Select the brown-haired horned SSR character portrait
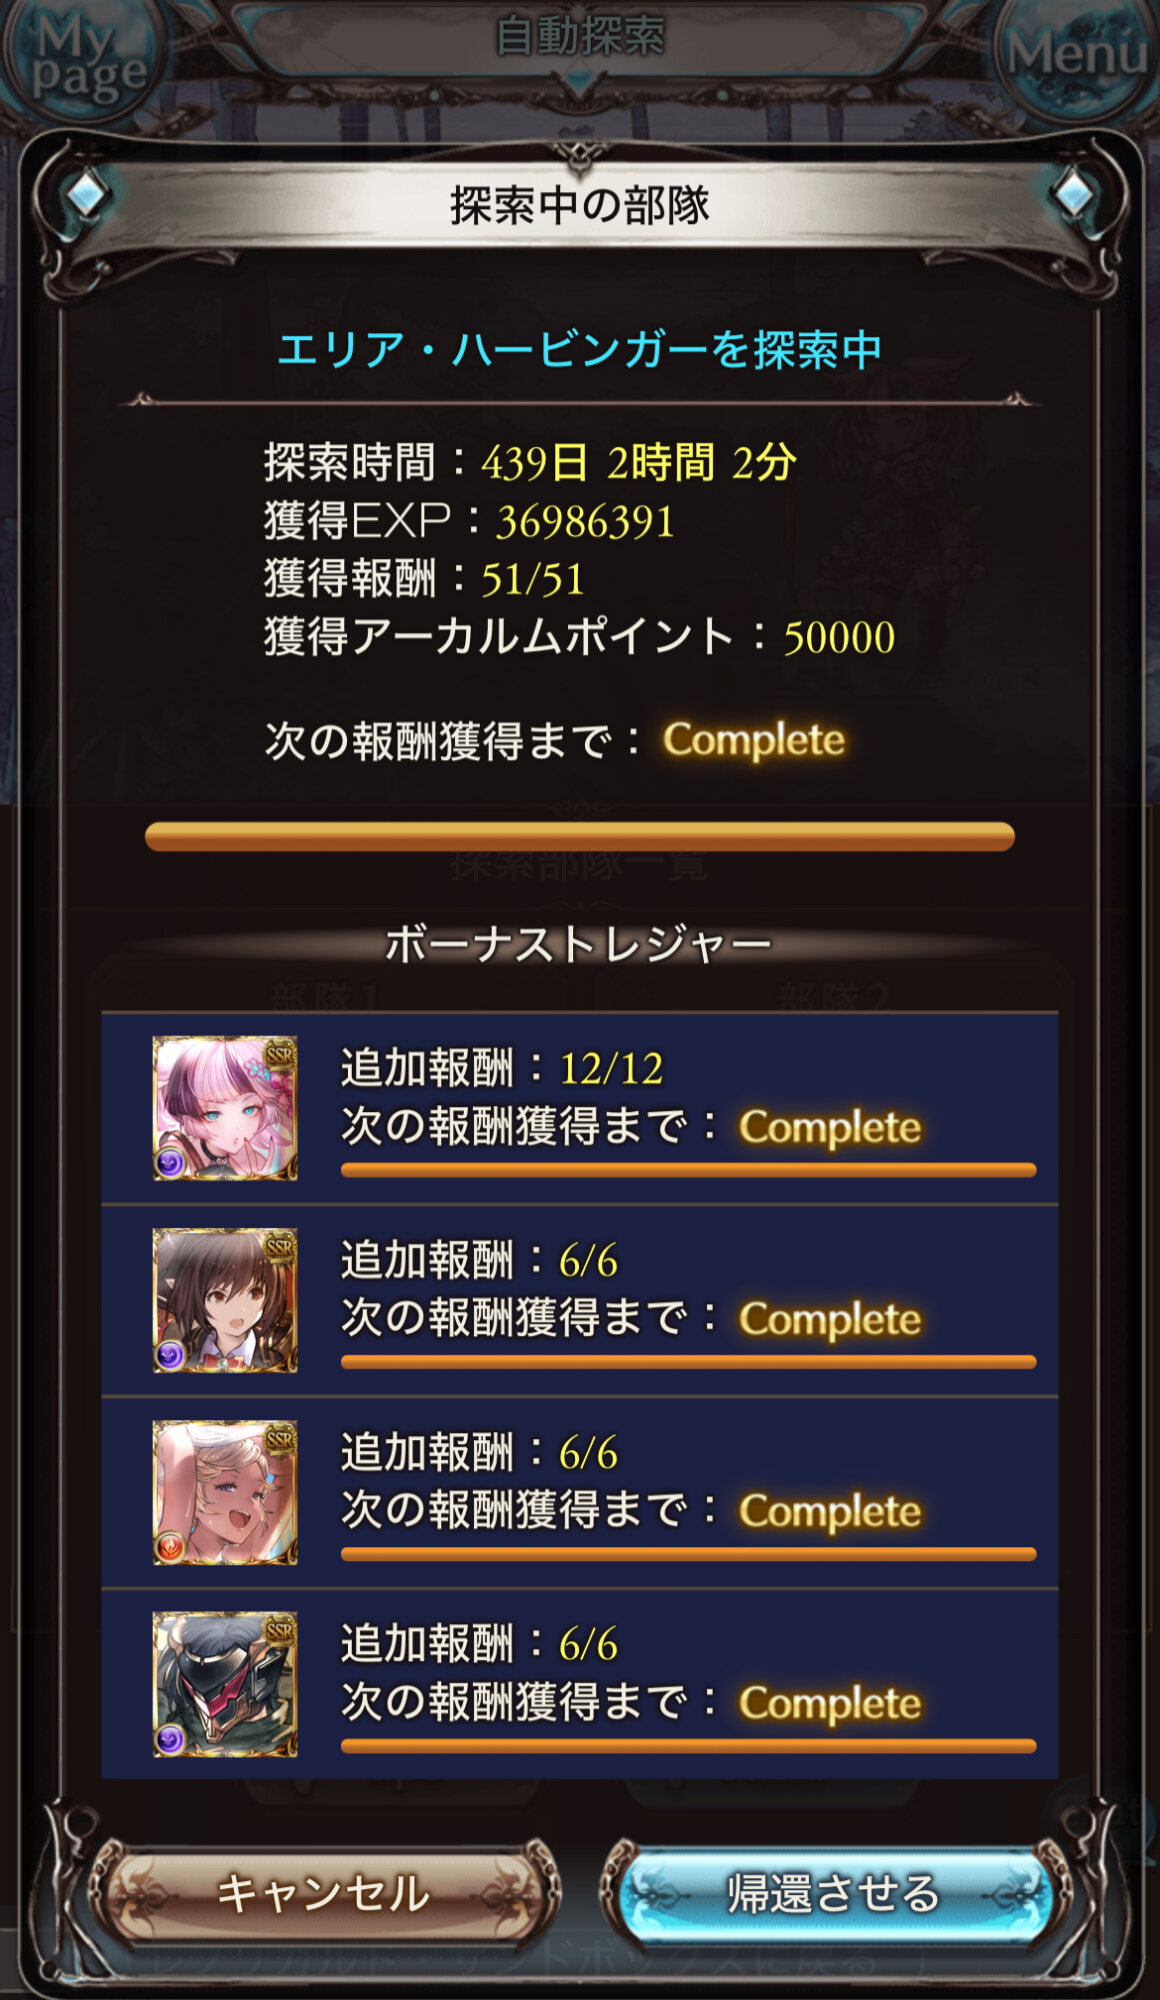 [x=225, y=1300]
